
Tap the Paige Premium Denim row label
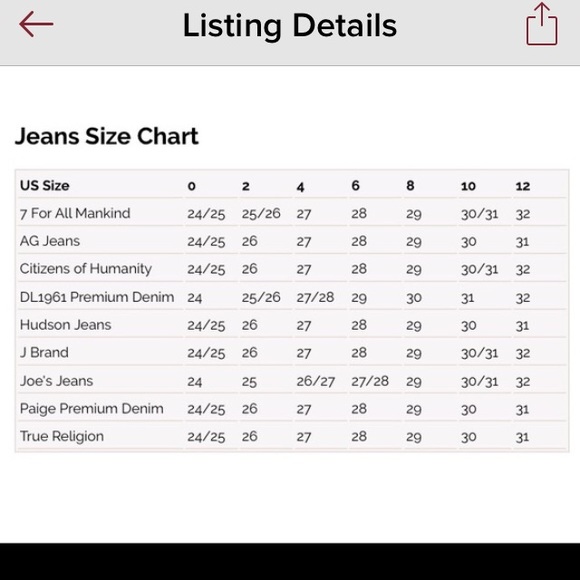pyautogui.click(x=91, y=409)
